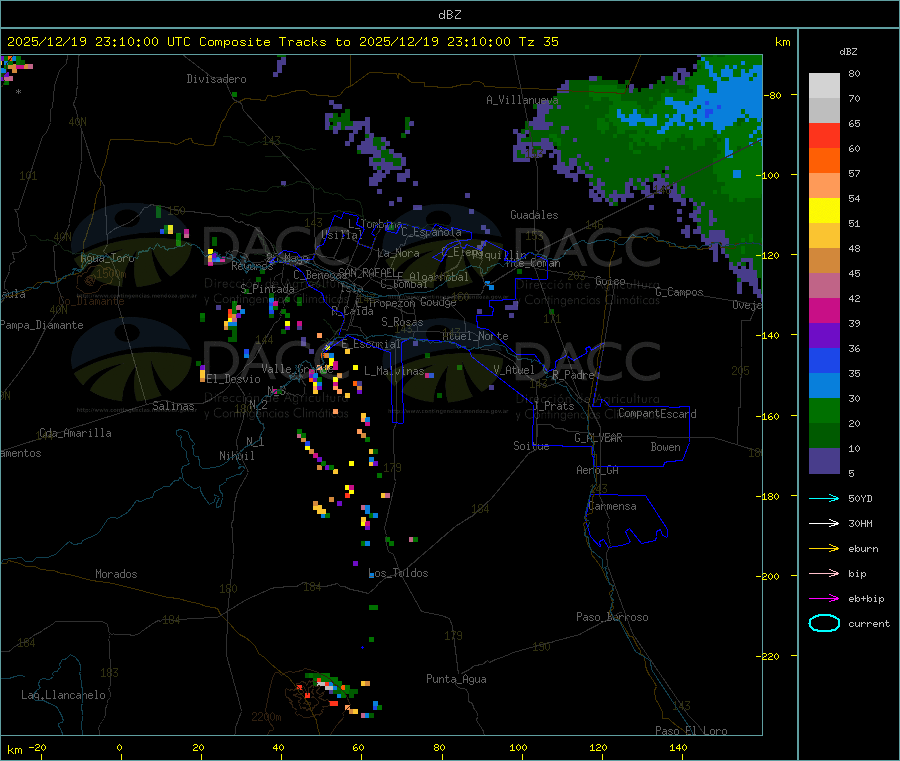The height and width of the screenshot is (761, 900).
Task: Pick the slate purple 5-10 dBZ swatch
Action: click(x=824, y=461)
